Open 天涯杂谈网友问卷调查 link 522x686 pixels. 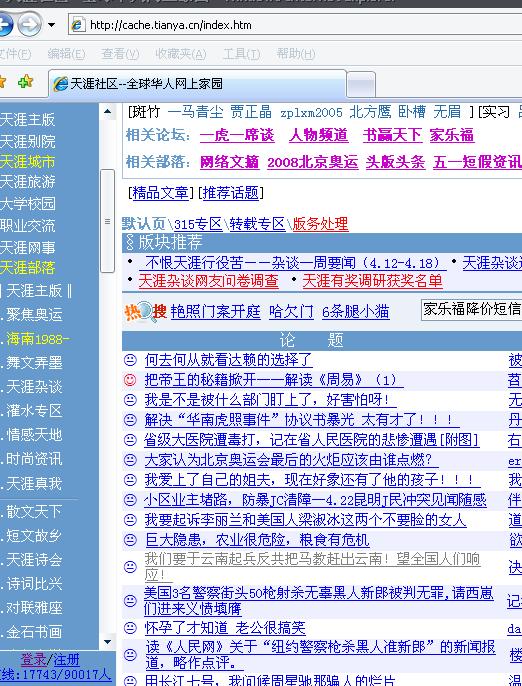point(208,280)
